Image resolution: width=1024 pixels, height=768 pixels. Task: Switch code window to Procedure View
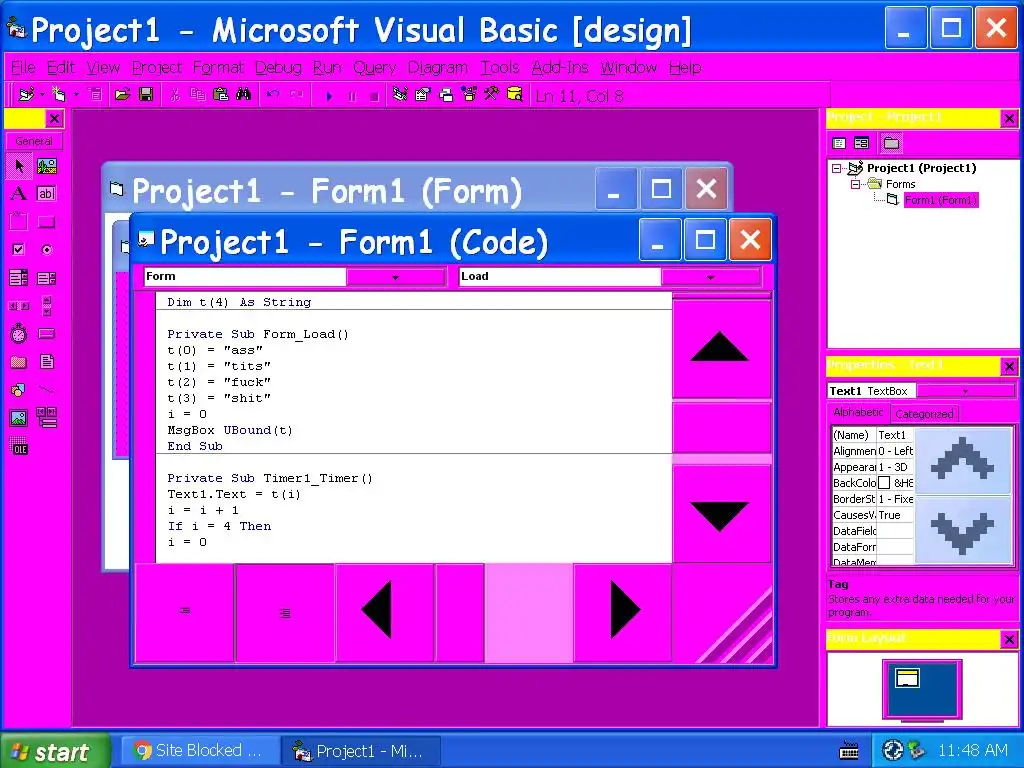pos(185,613)
